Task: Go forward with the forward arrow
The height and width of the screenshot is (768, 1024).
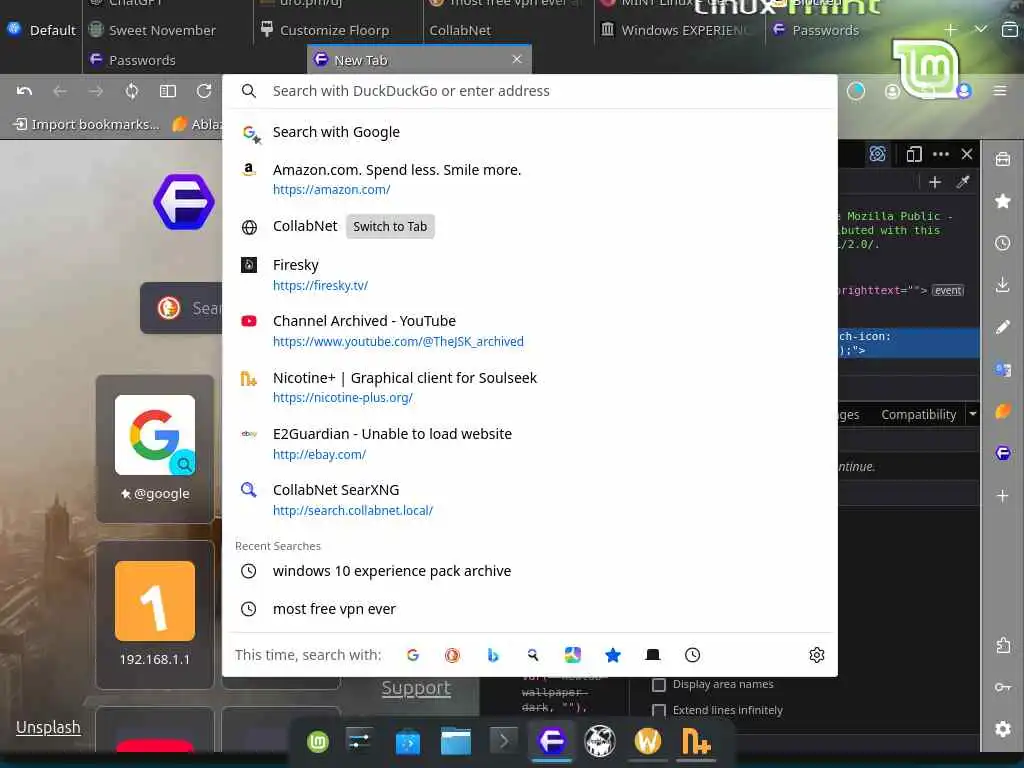Action: (x=95, y=91)
